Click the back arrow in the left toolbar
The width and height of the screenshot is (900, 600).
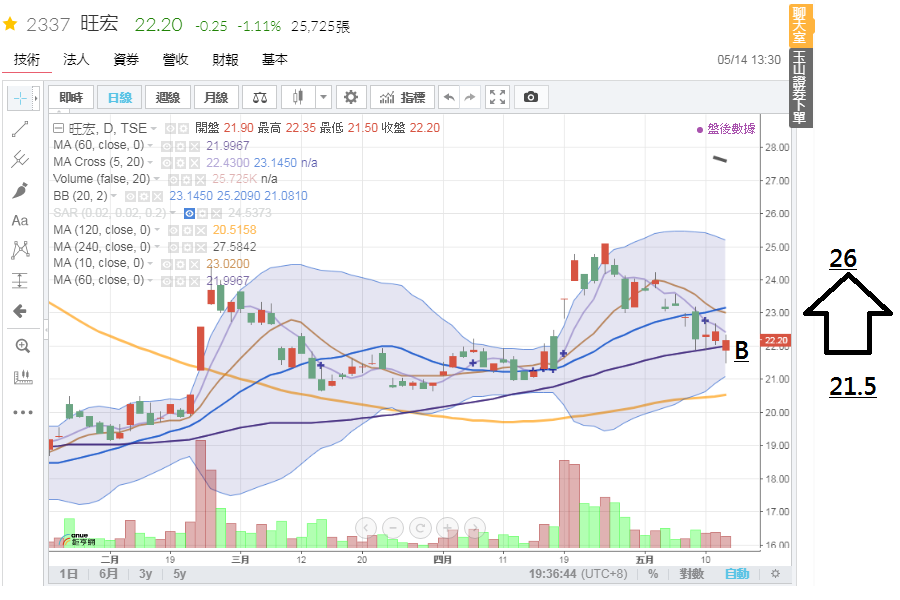coord(20,311)
